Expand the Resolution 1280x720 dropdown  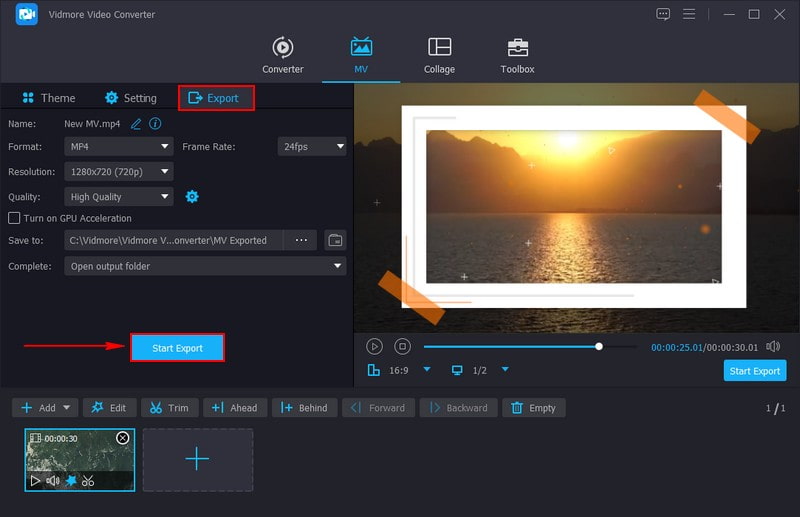(x=119, y=172)
